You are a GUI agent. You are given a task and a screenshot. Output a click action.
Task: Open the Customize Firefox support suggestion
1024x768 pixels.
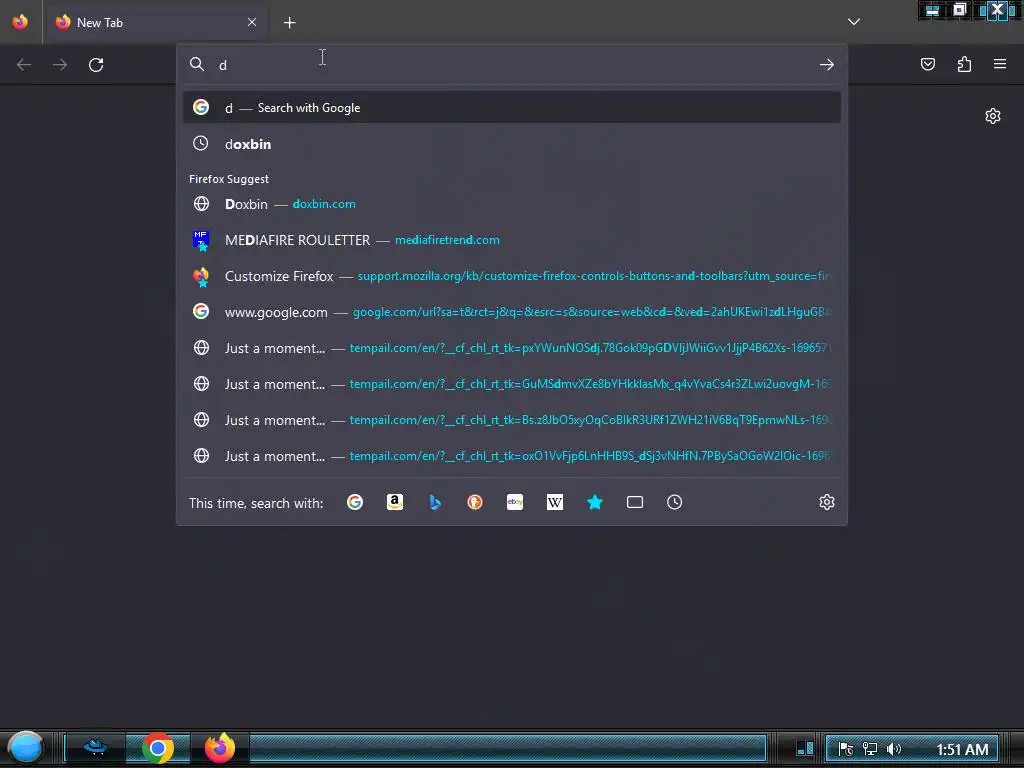point(512,276)
